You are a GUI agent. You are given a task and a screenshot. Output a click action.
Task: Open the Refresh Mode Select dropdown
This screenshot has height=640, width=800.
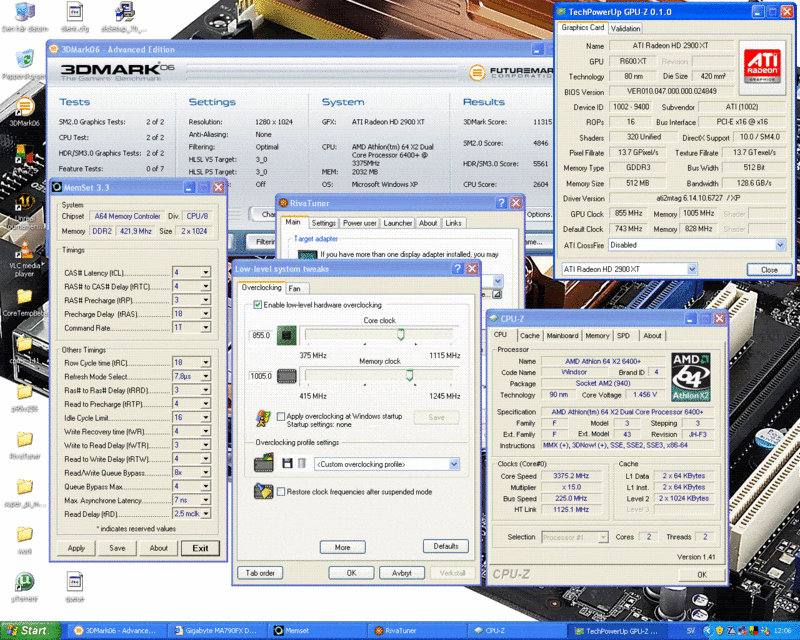pyautogui.click(x=206, y=376)
